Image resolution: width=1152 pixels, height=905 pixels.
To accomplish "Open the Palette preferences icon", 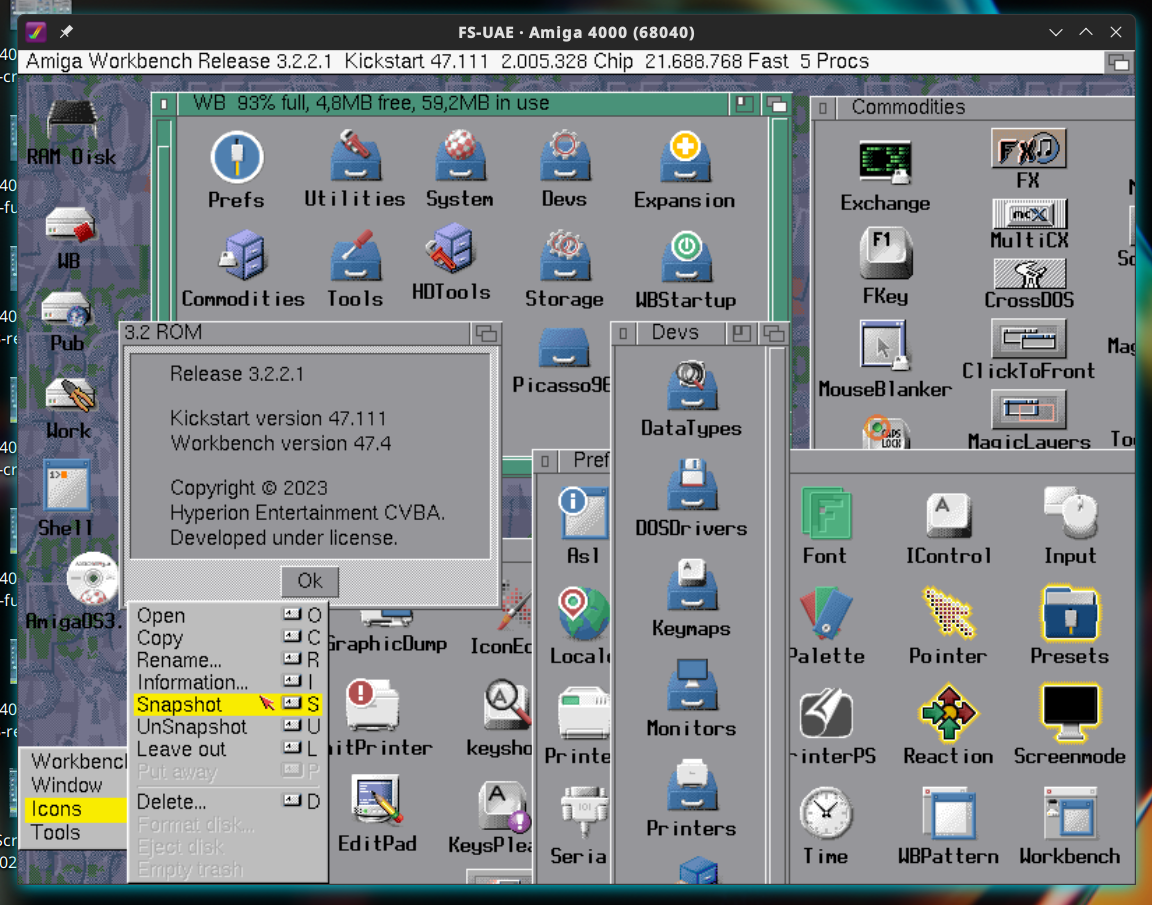I will tap(825, 613).
